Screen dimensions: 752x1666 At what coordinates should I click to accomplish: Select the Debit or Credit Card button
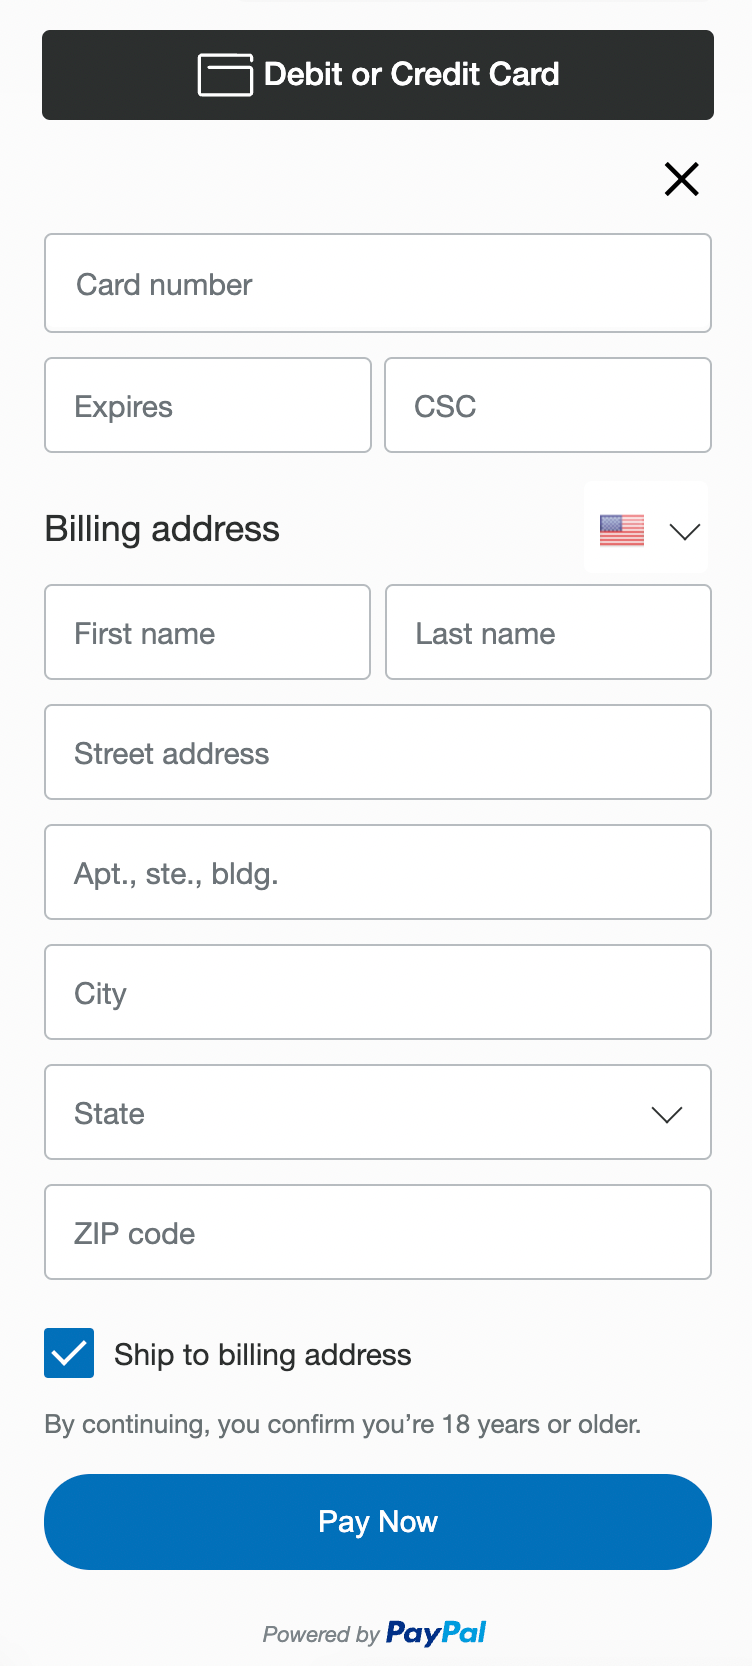tap(378, 75)
